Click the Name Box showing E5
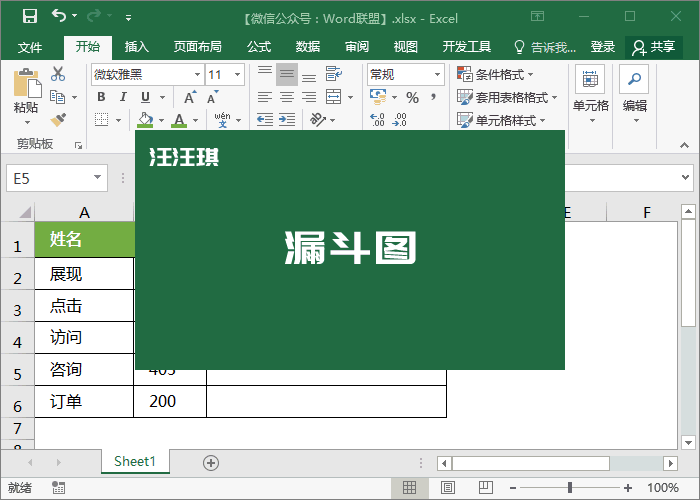This screenshot has height=500, width=700. (x=57, y=178)
